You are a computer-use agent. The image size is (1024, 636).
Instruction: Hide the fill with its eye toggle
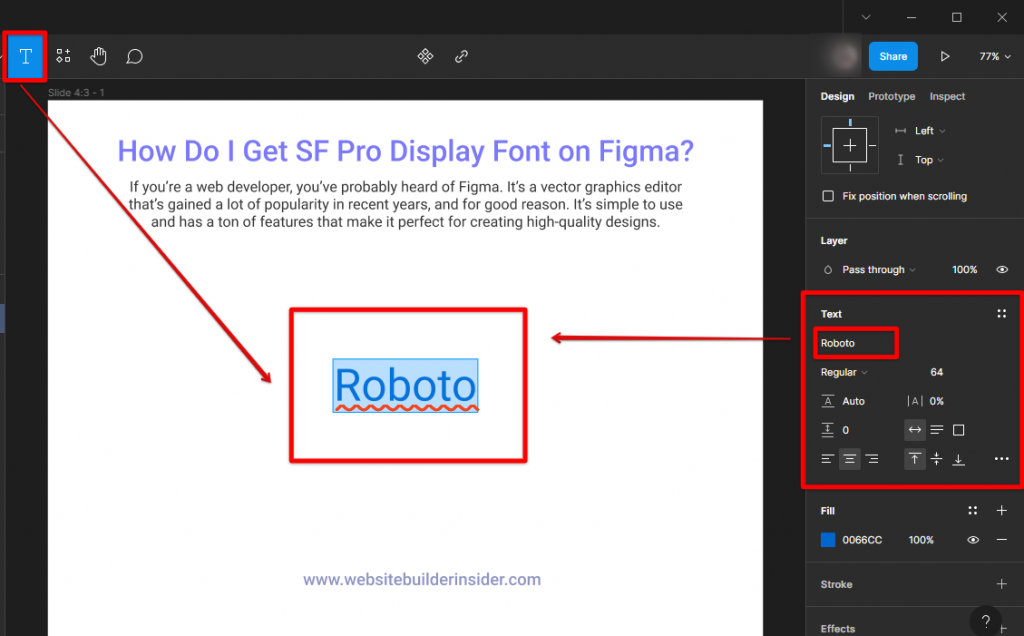coord(972,539)
